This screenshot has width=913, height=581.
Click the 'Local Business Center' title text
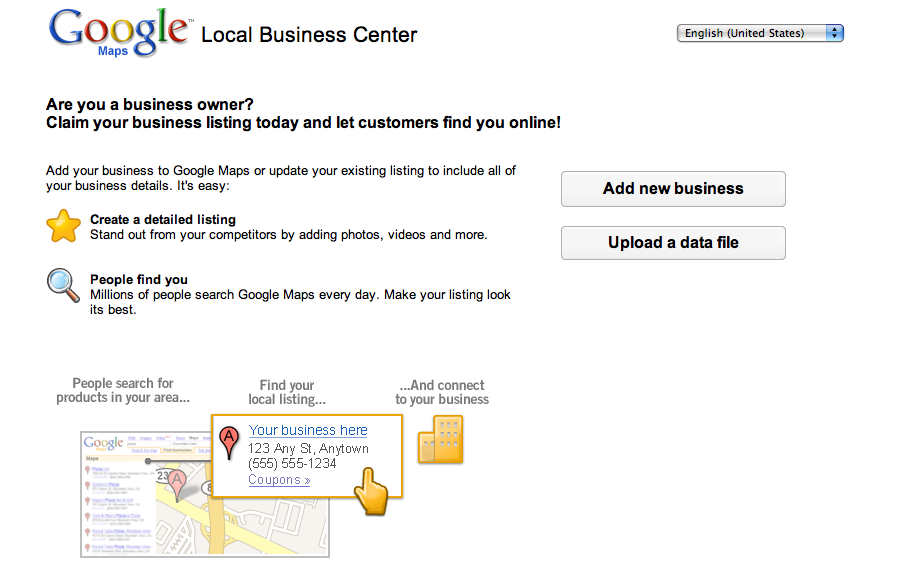309,35
